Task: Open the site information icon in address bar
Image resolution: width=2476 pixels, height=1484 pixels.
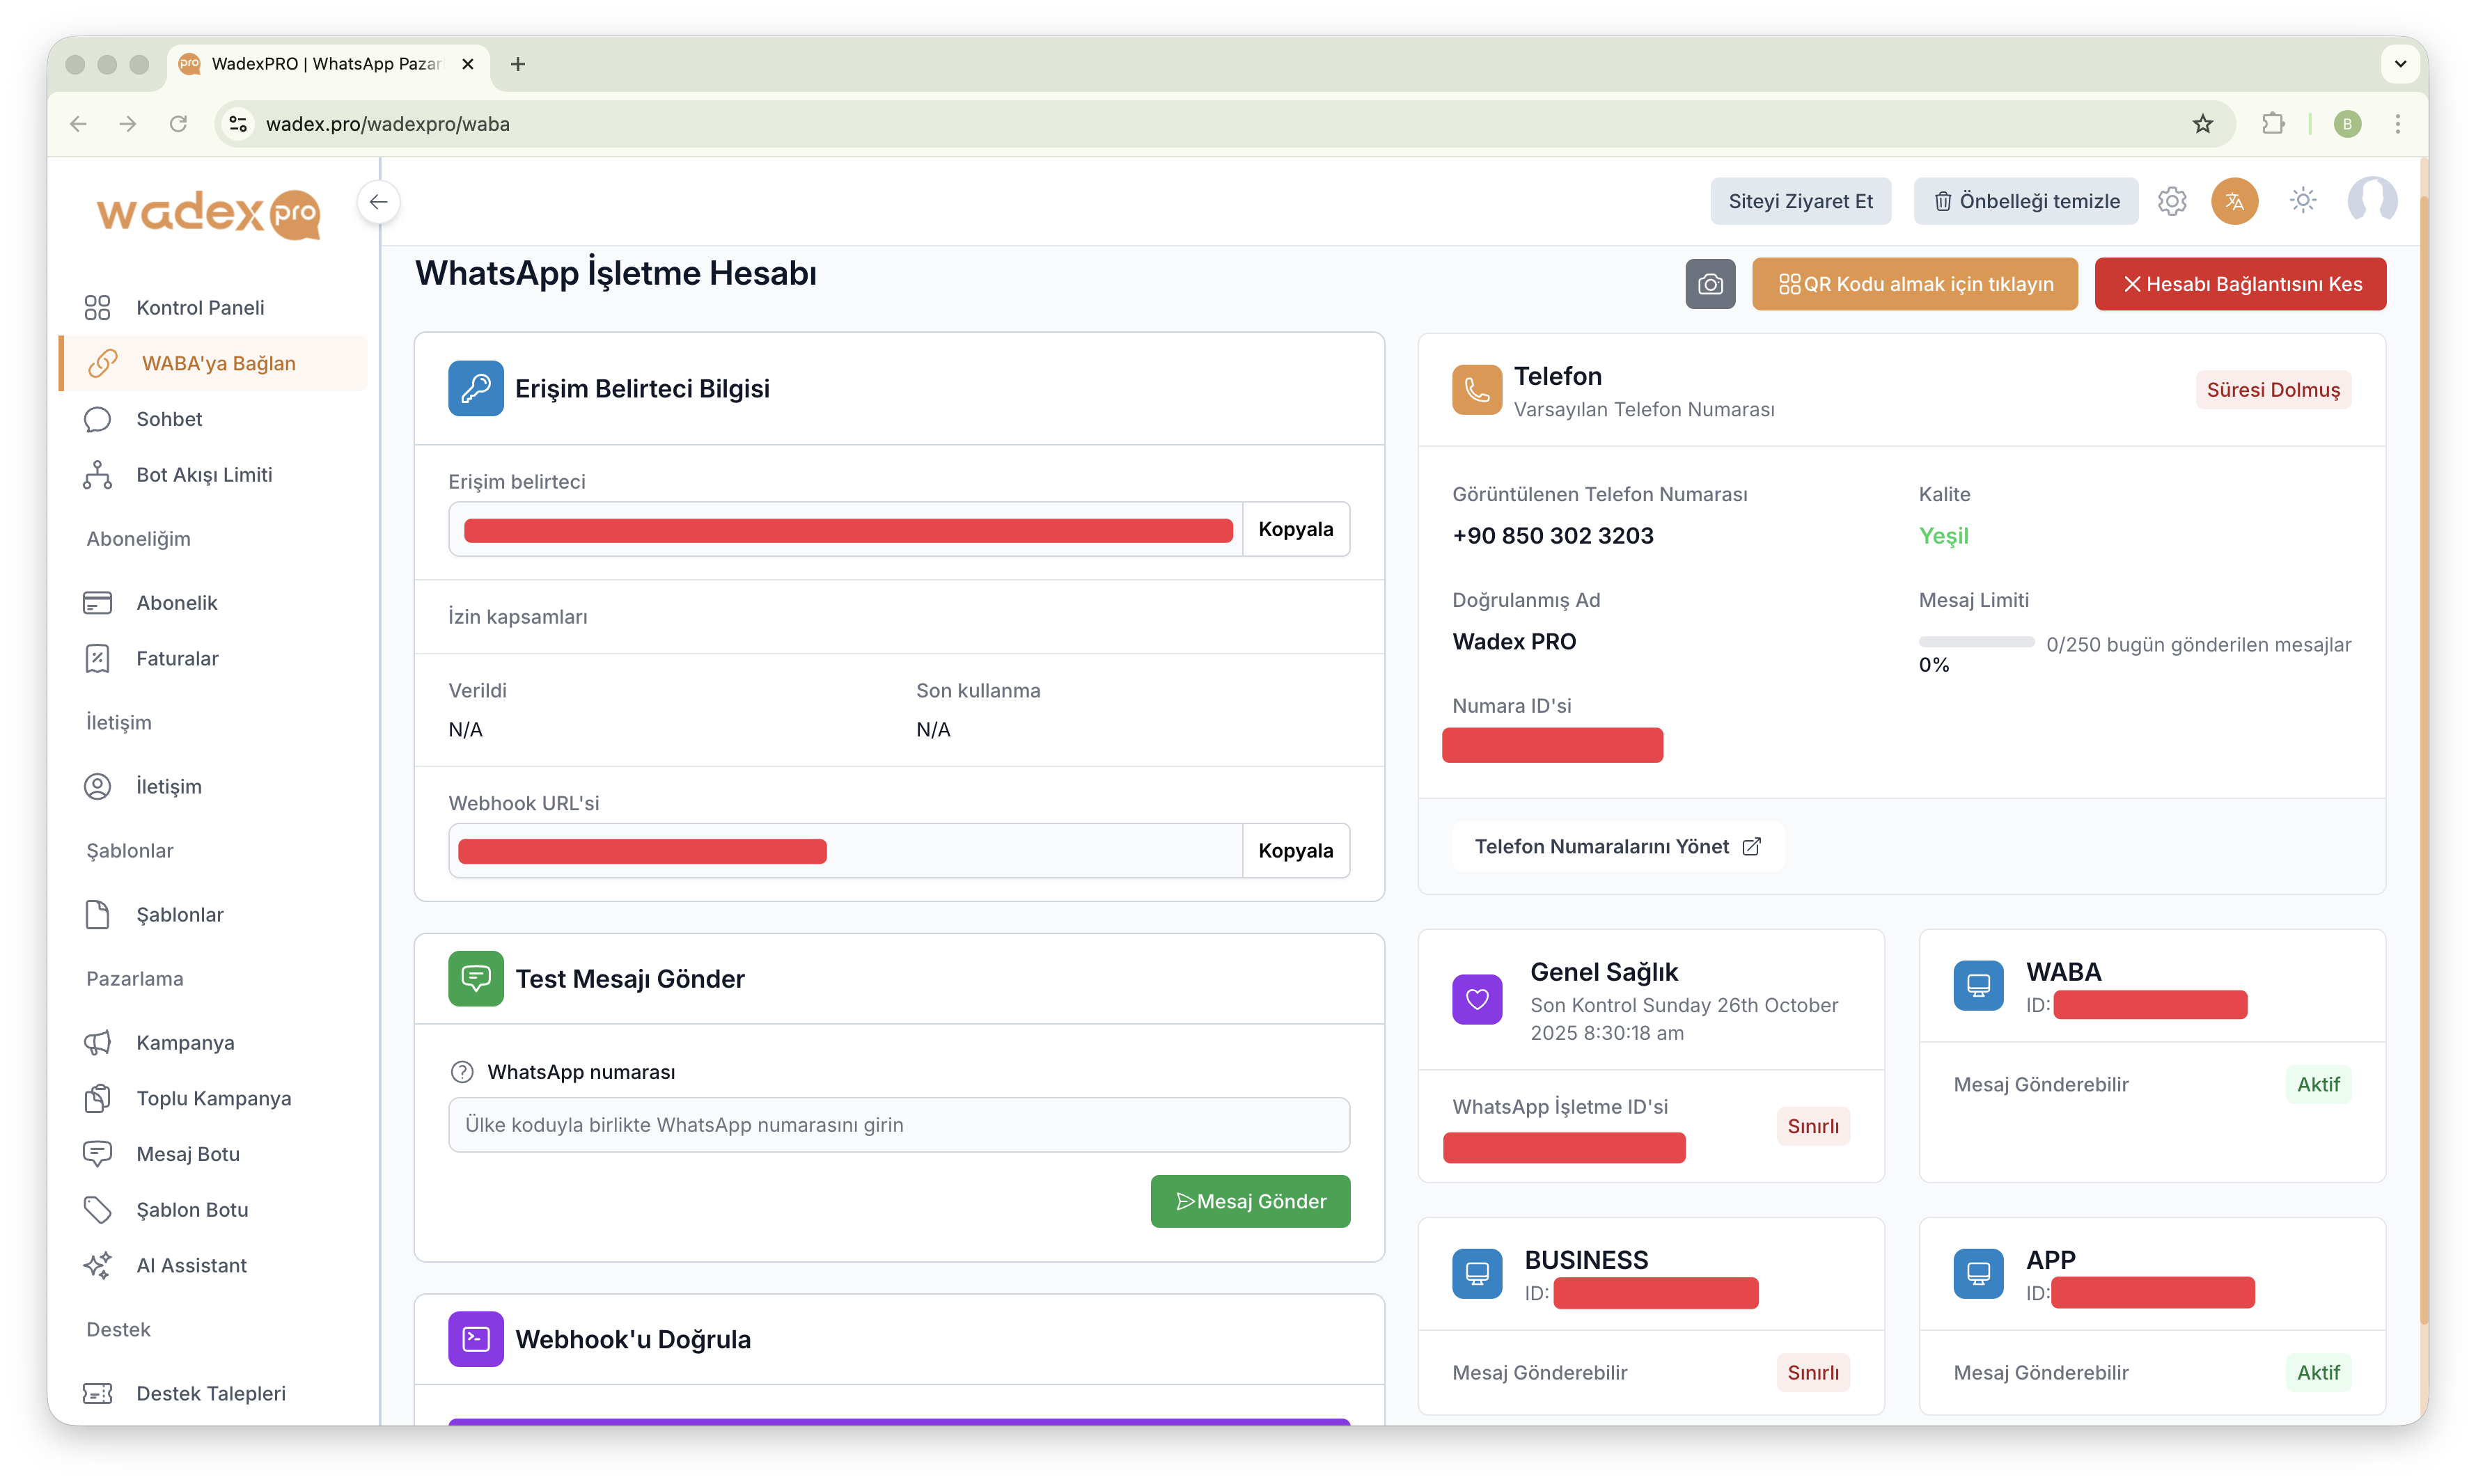Action: tap(238, 124)
